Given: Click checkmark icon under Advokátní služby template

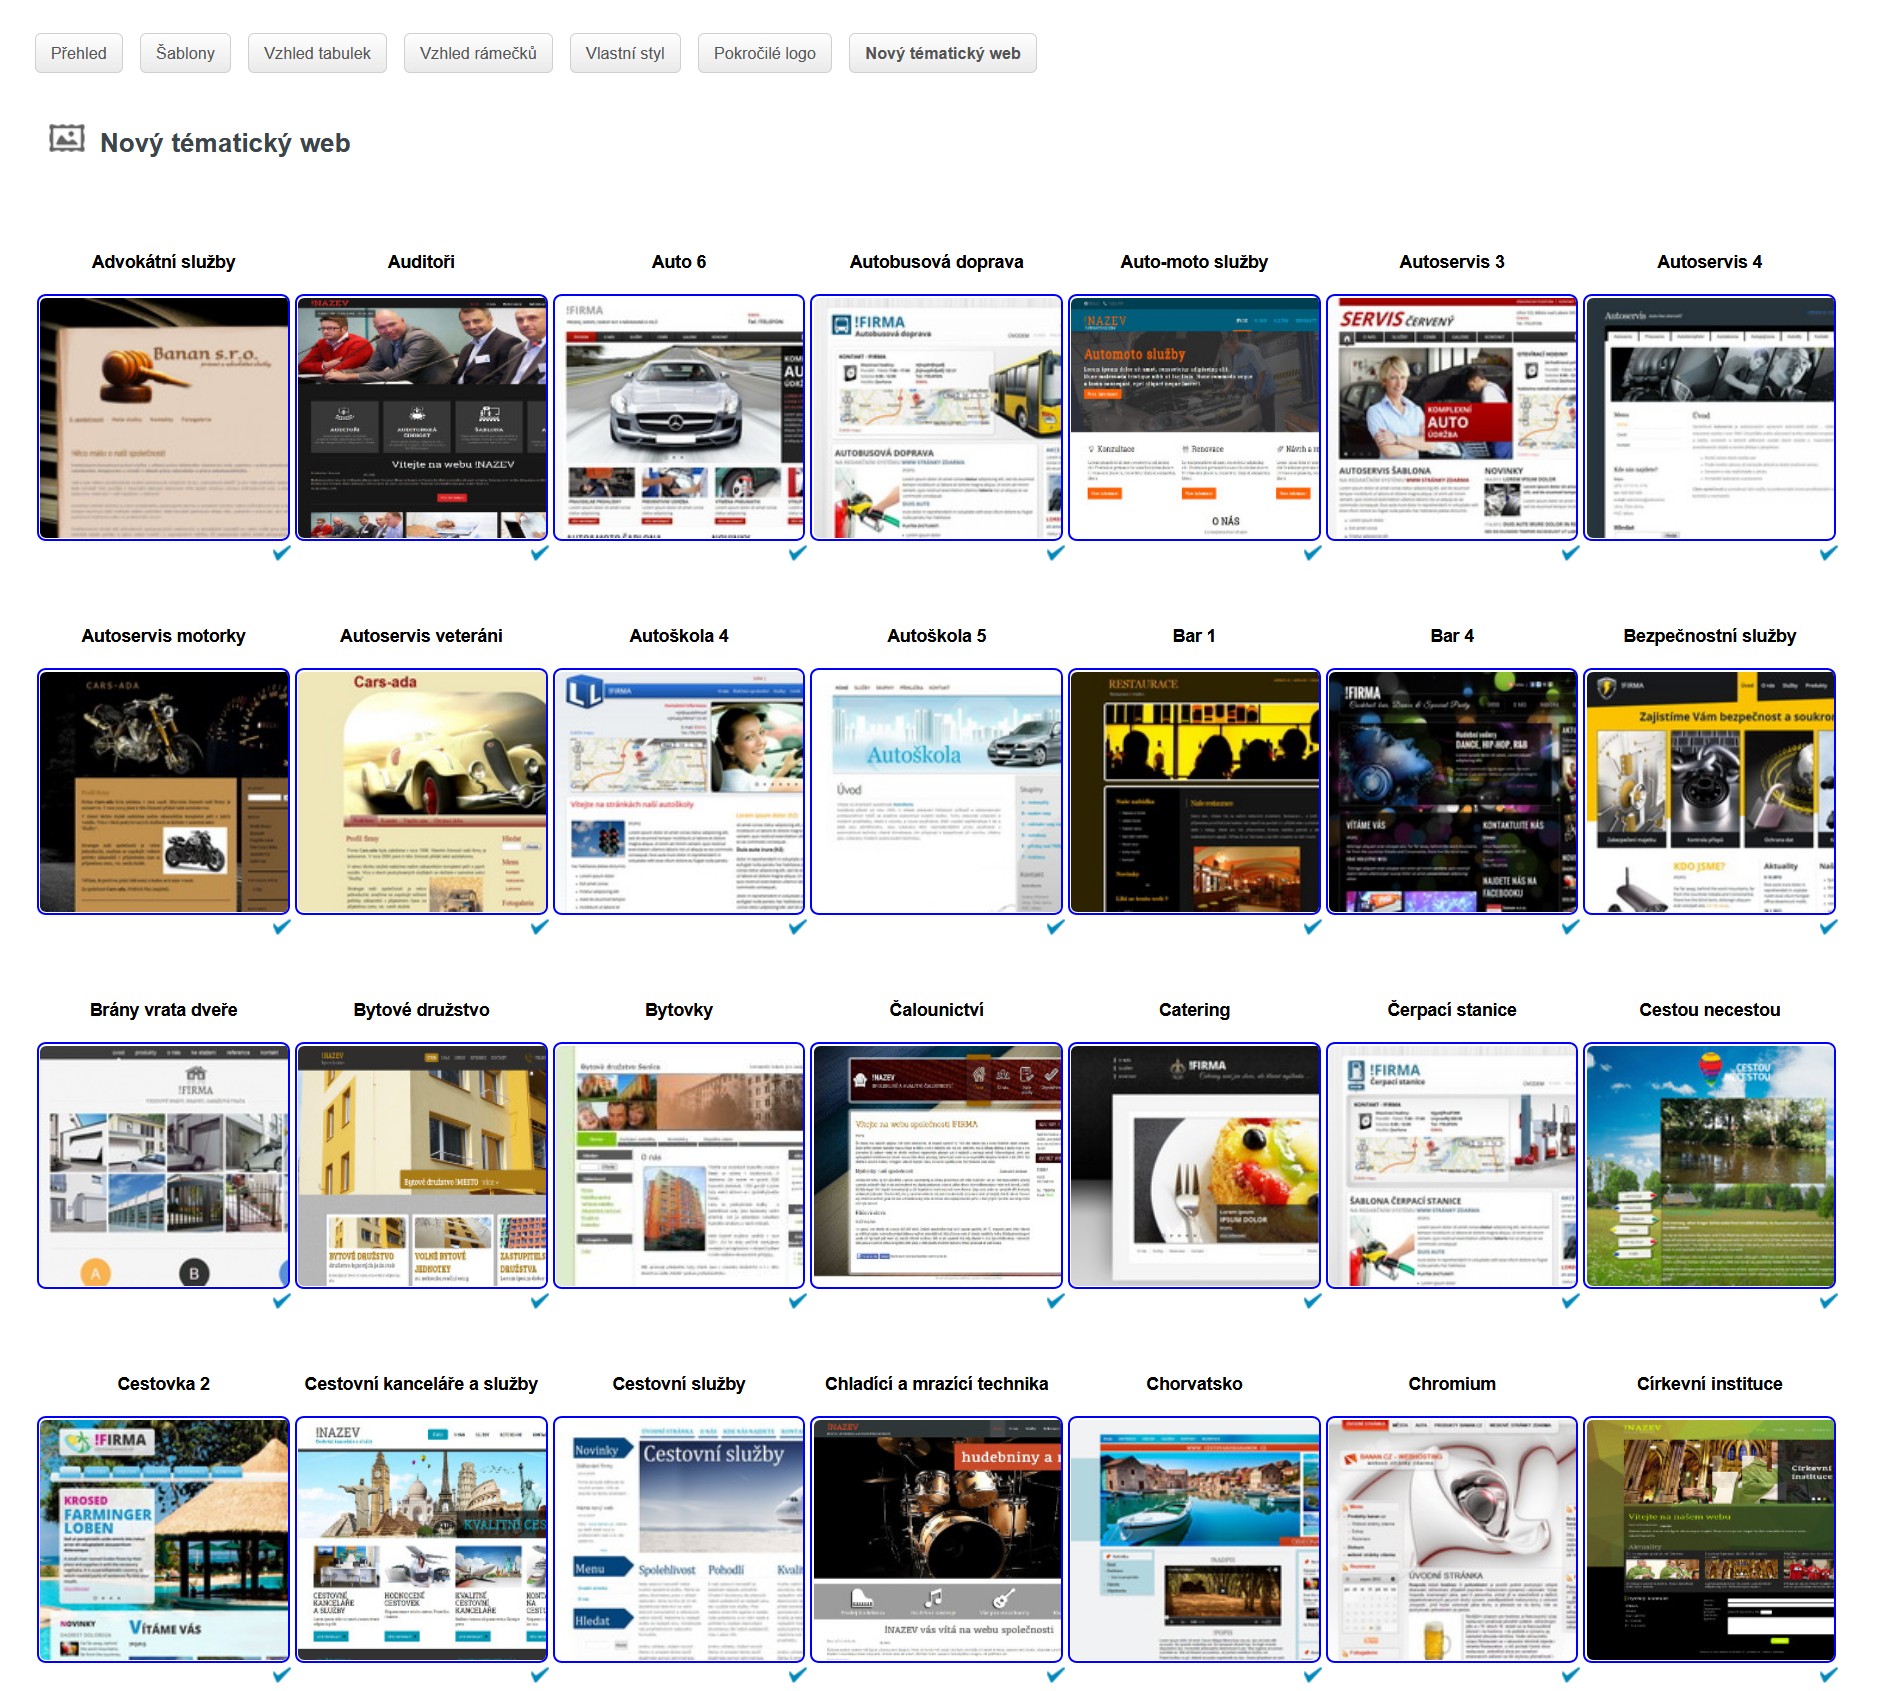Looking at the screenshot, I should pyautogui.click(x=281, y=553).
